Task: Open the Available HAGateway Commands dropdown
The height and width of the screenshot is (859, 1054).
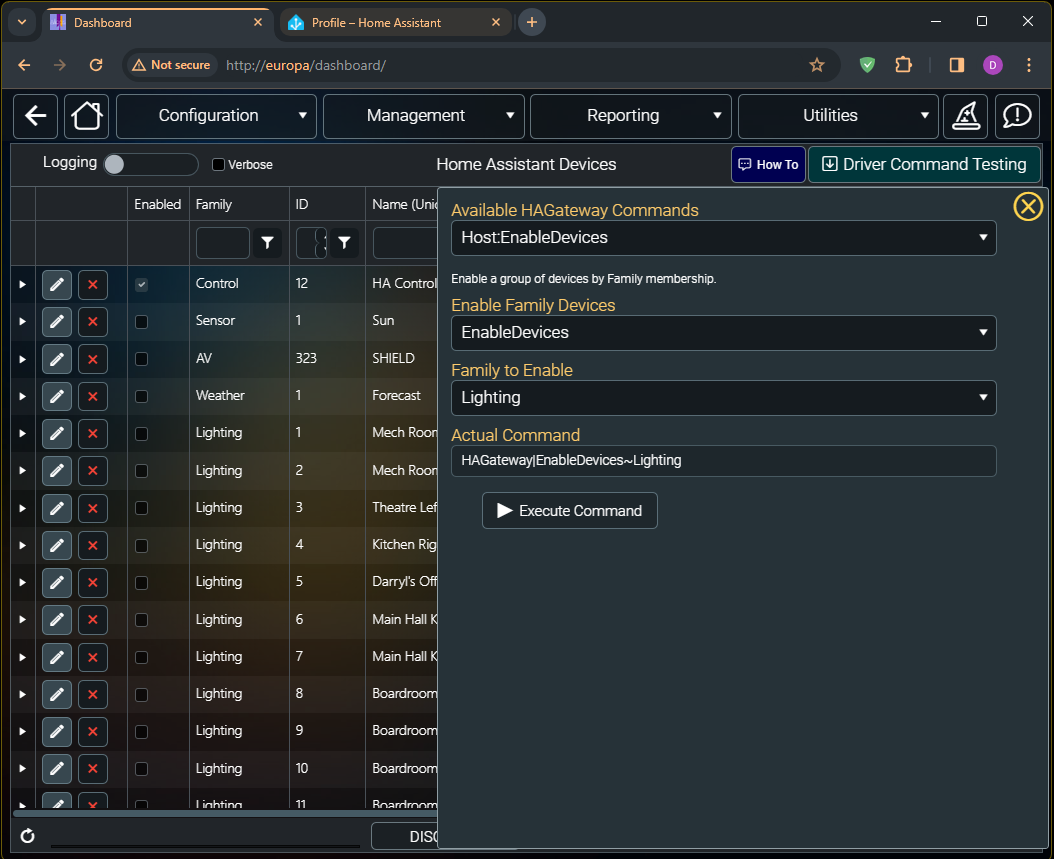Action: pos(723,238)
